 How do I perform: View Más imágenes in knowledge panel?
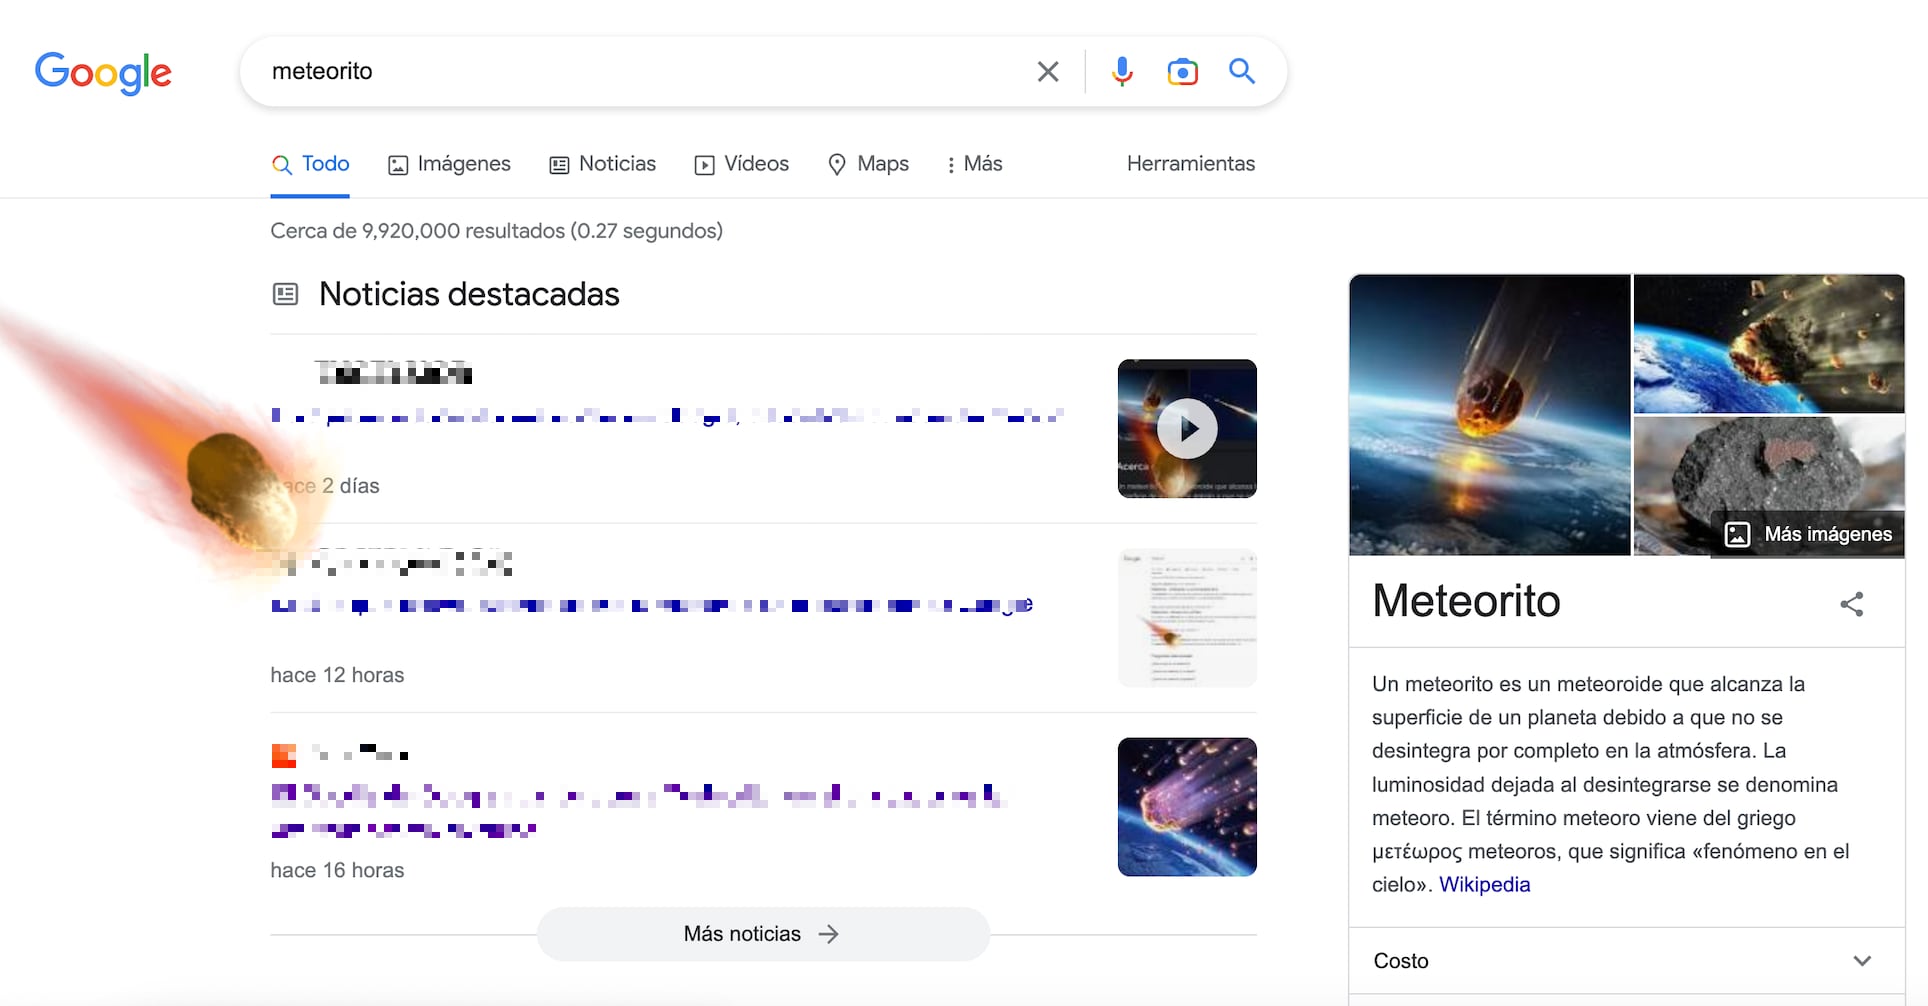point(1808,534)
